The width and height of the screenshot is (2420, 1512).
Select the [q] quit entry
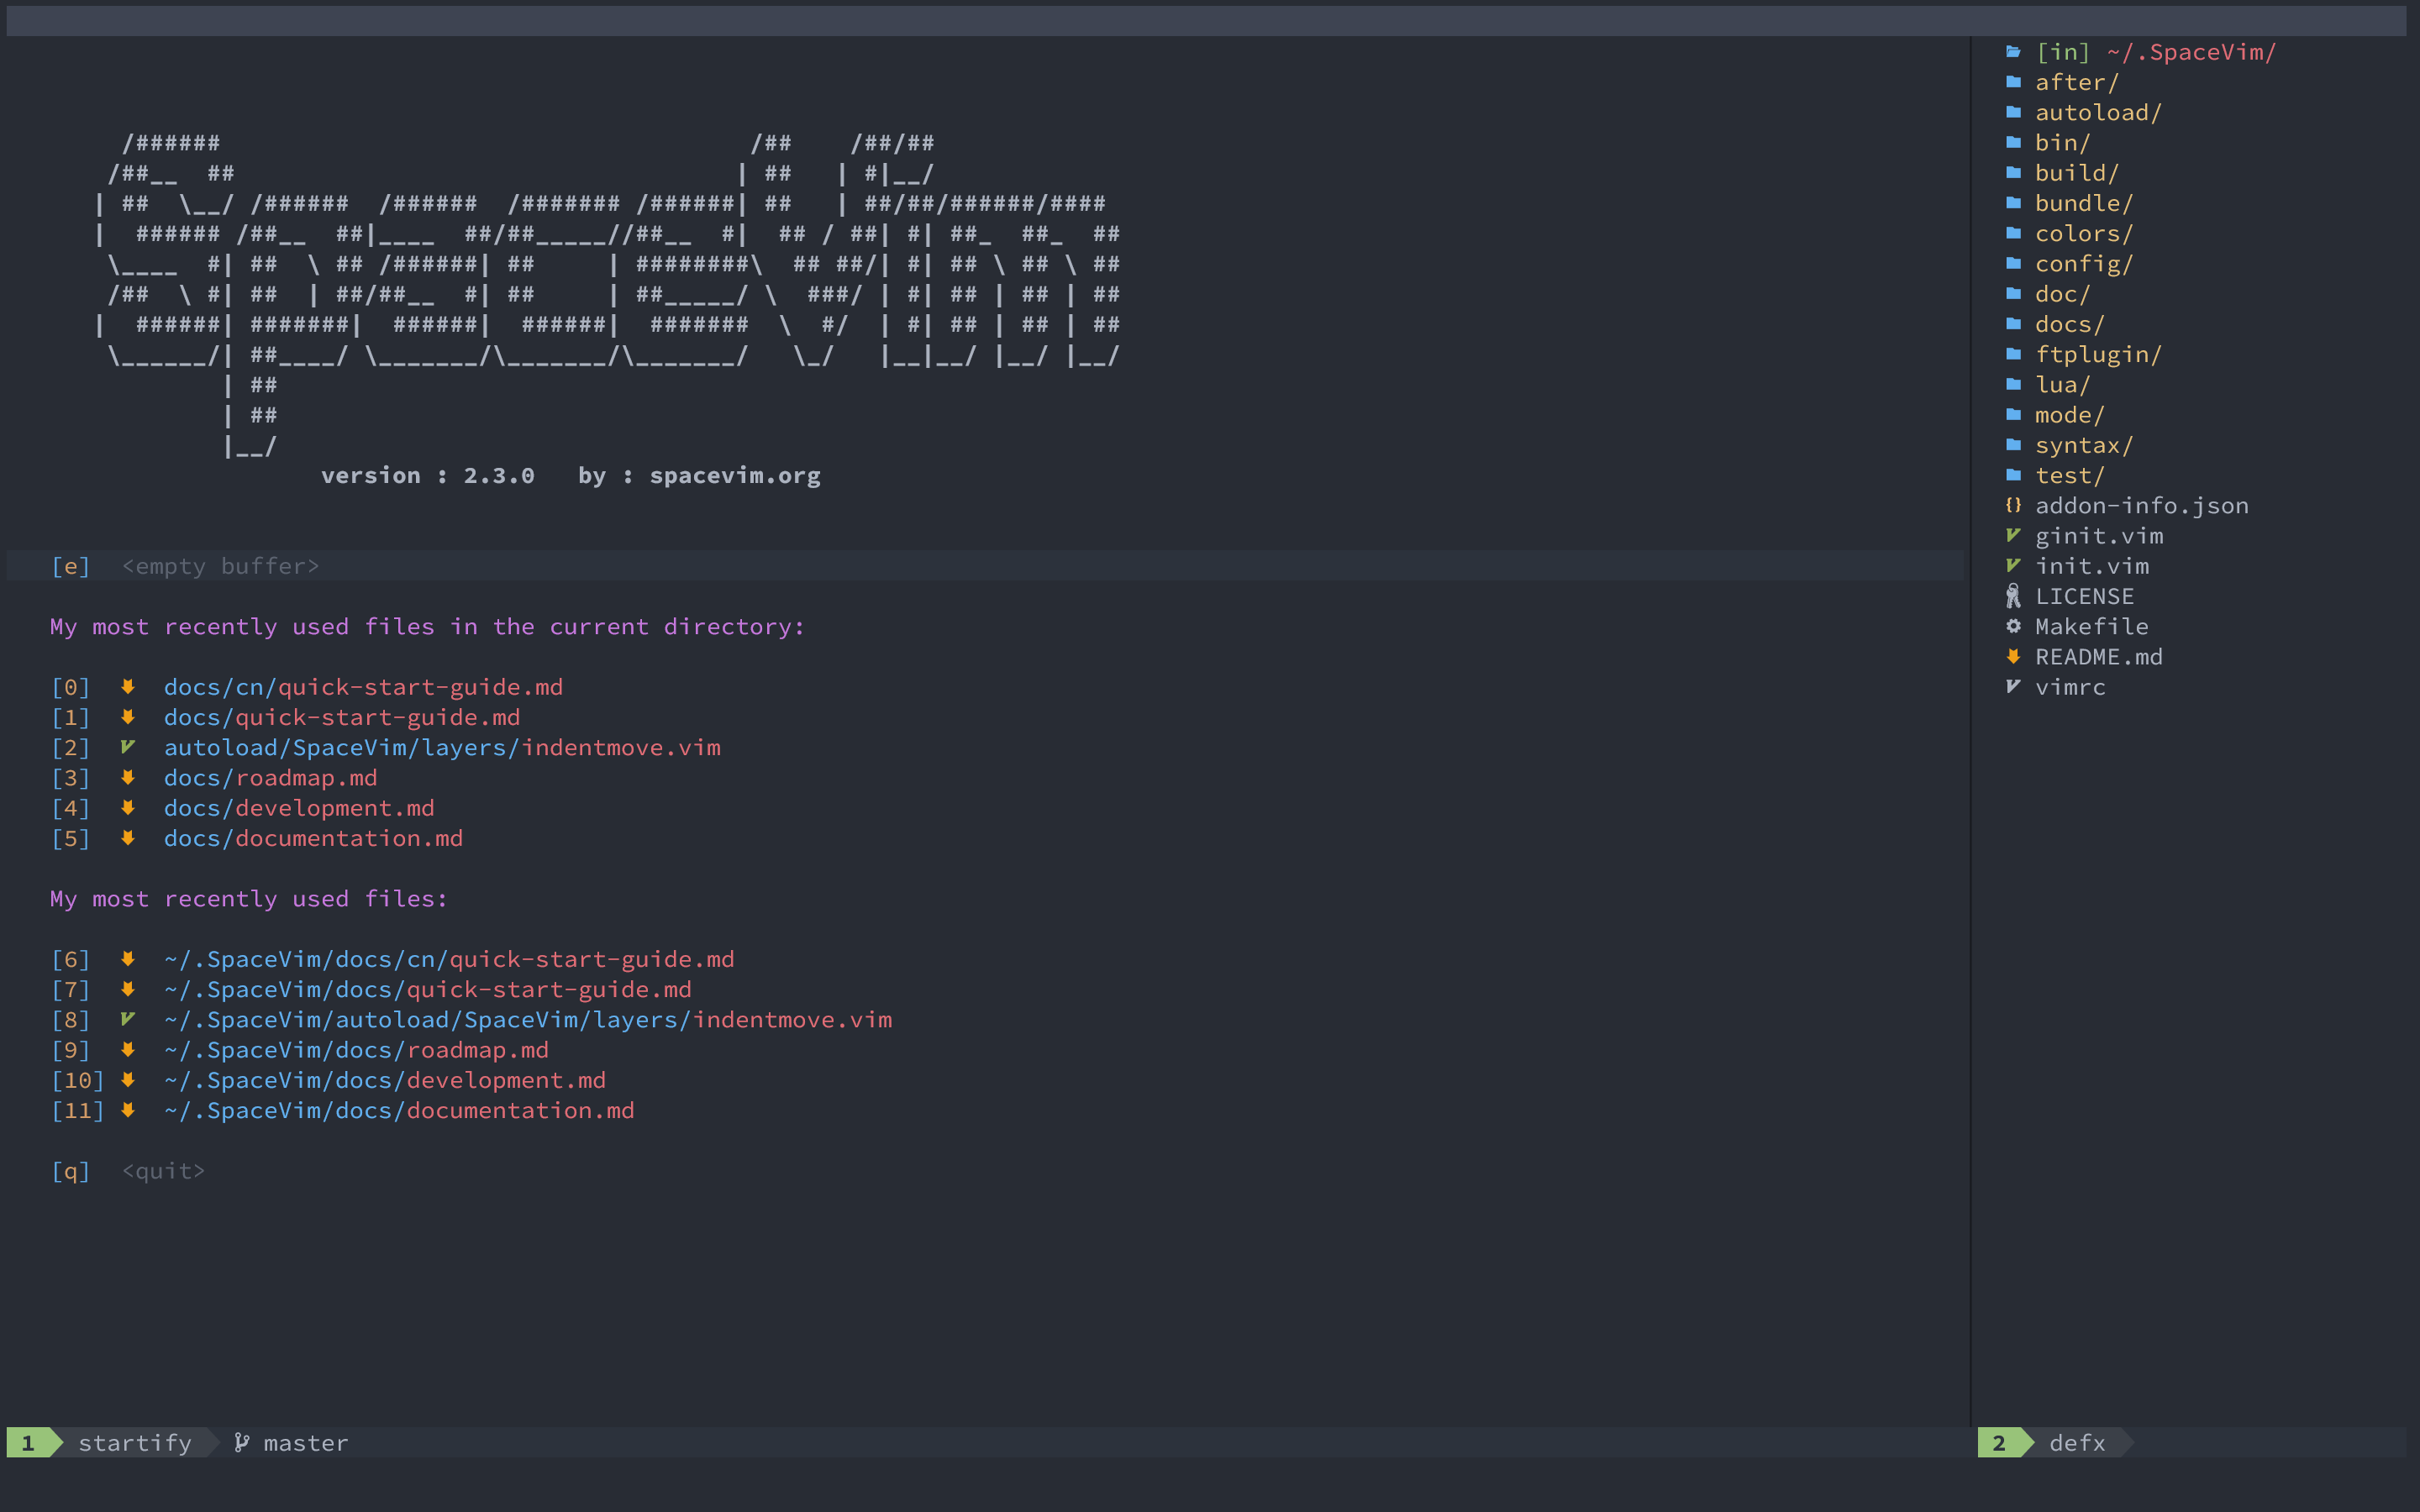[128, 1171]
